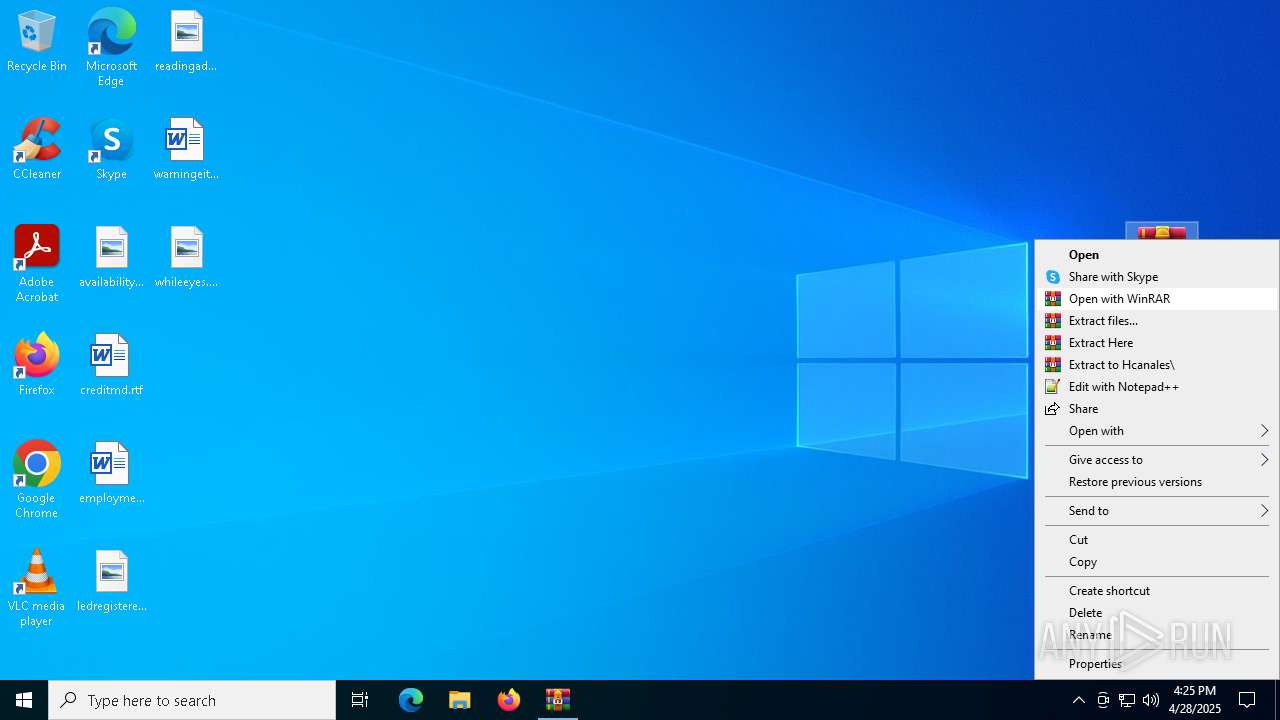
Task: Open the network icon in system tray
Action: click(1127, 700)
